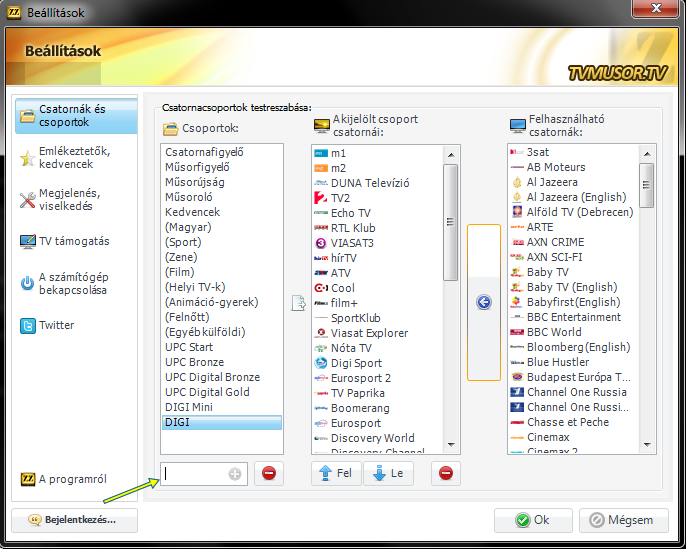Image resolution: width=686 pixels, height=549 pixels.
Task: Click the Bejelentkezés login button
Action: (76, 520)
